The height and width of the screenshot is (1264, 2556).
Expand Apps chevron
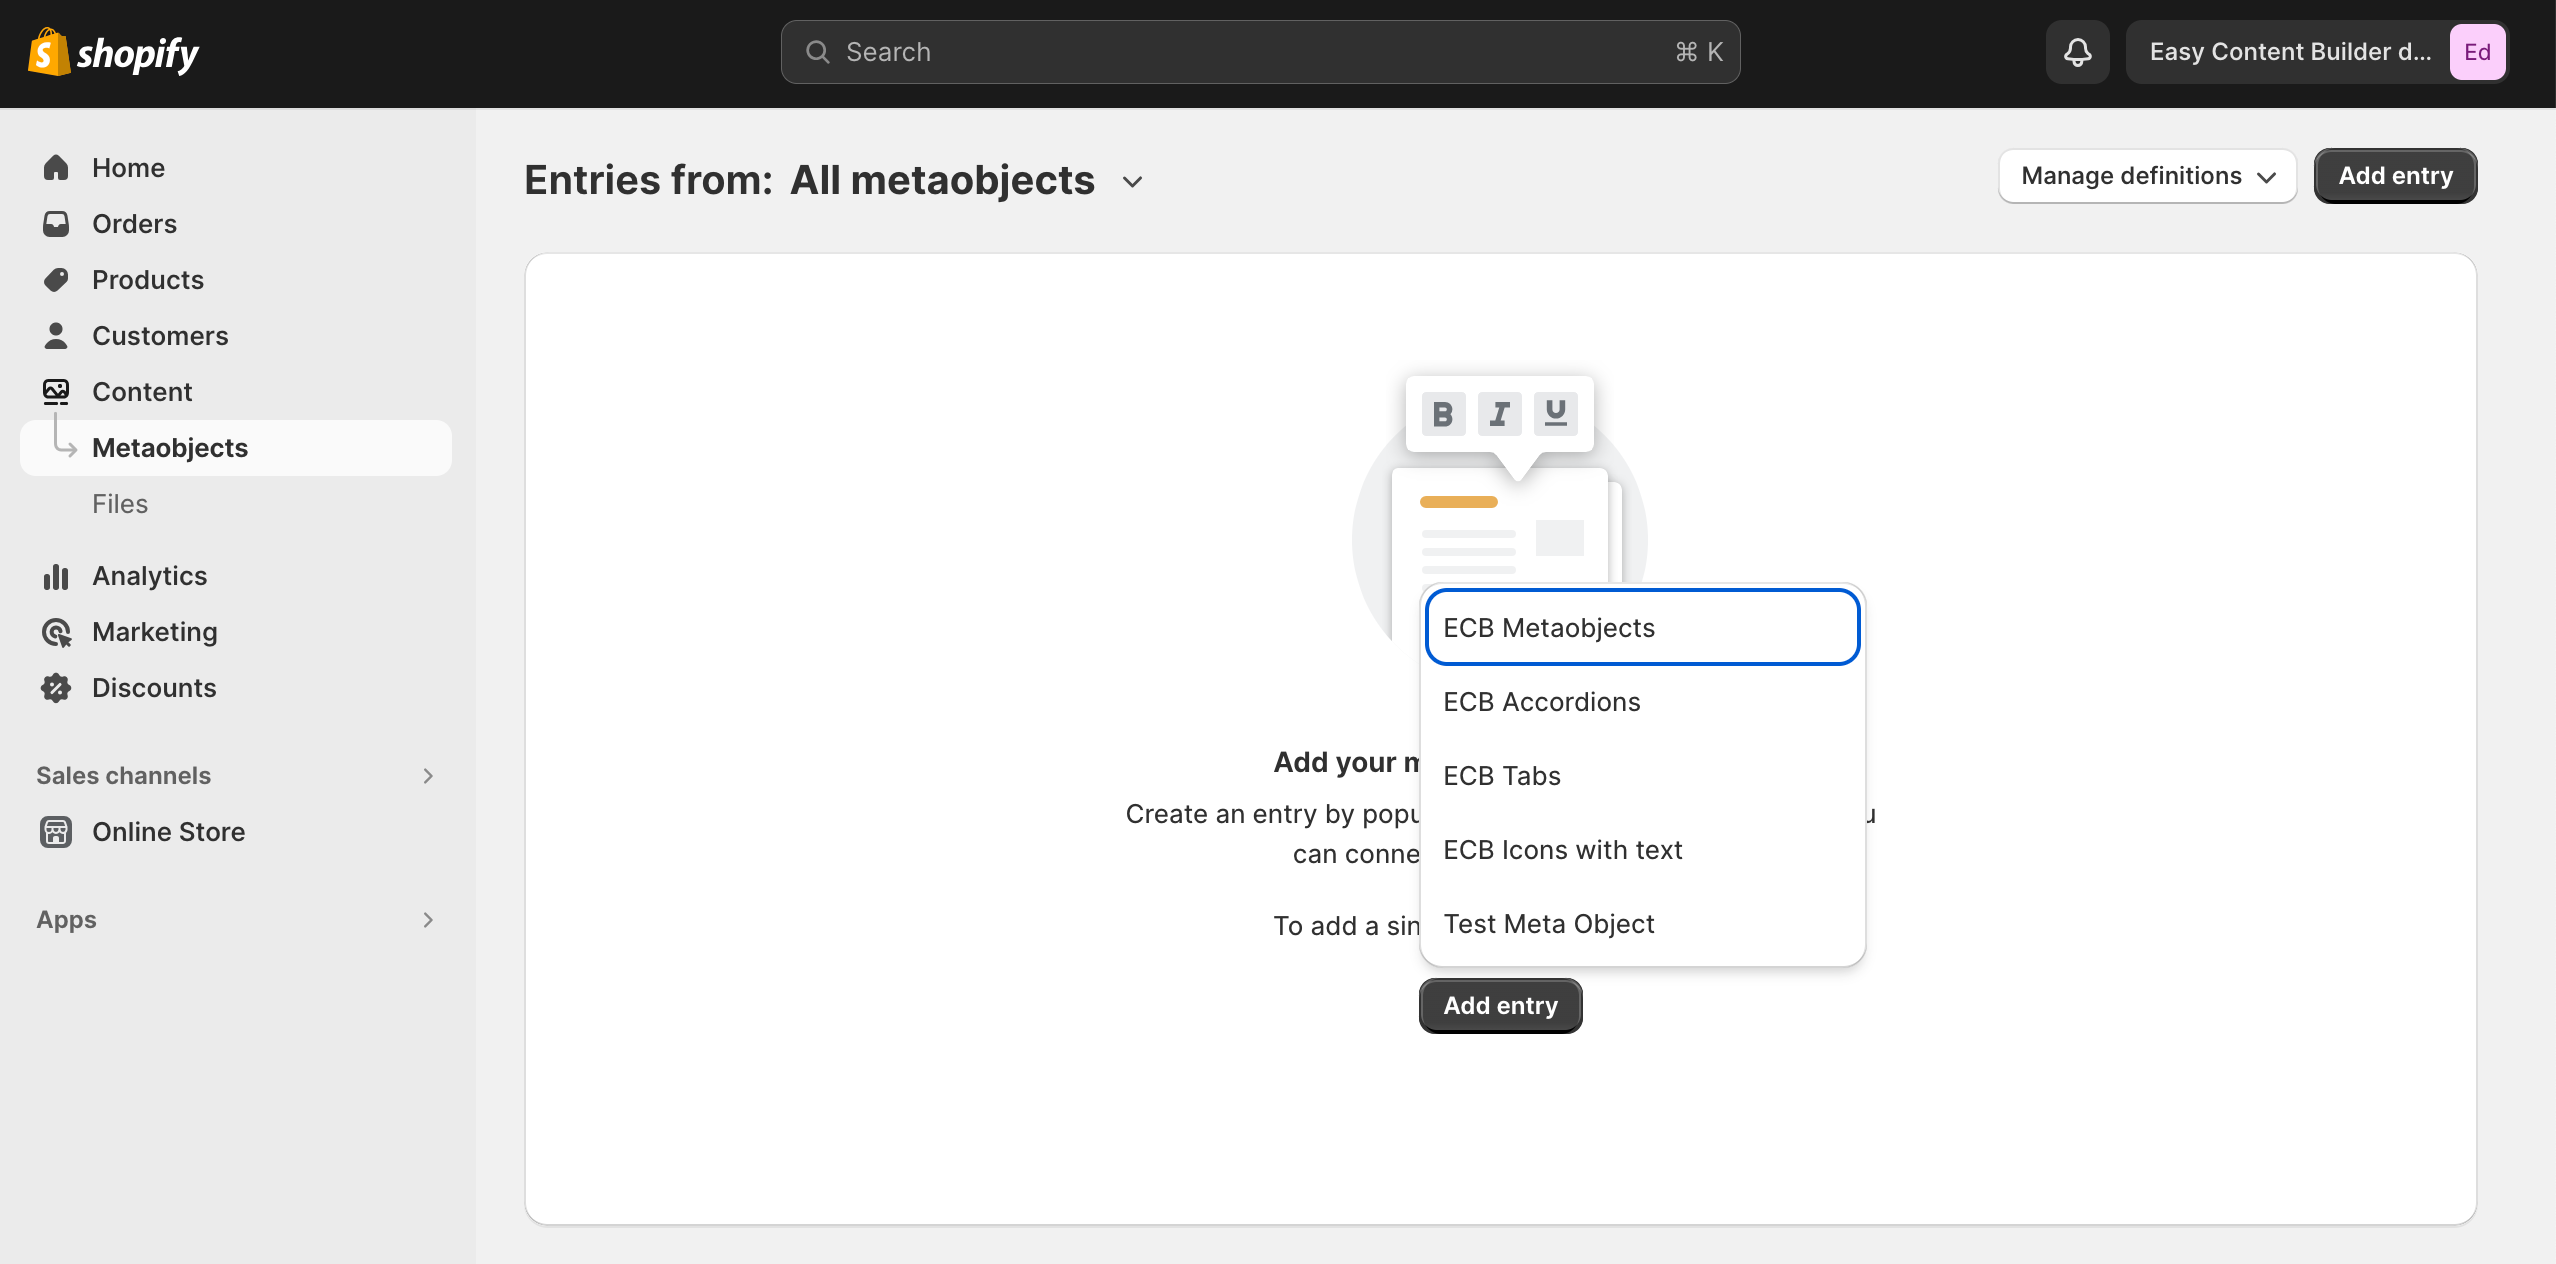428,920
